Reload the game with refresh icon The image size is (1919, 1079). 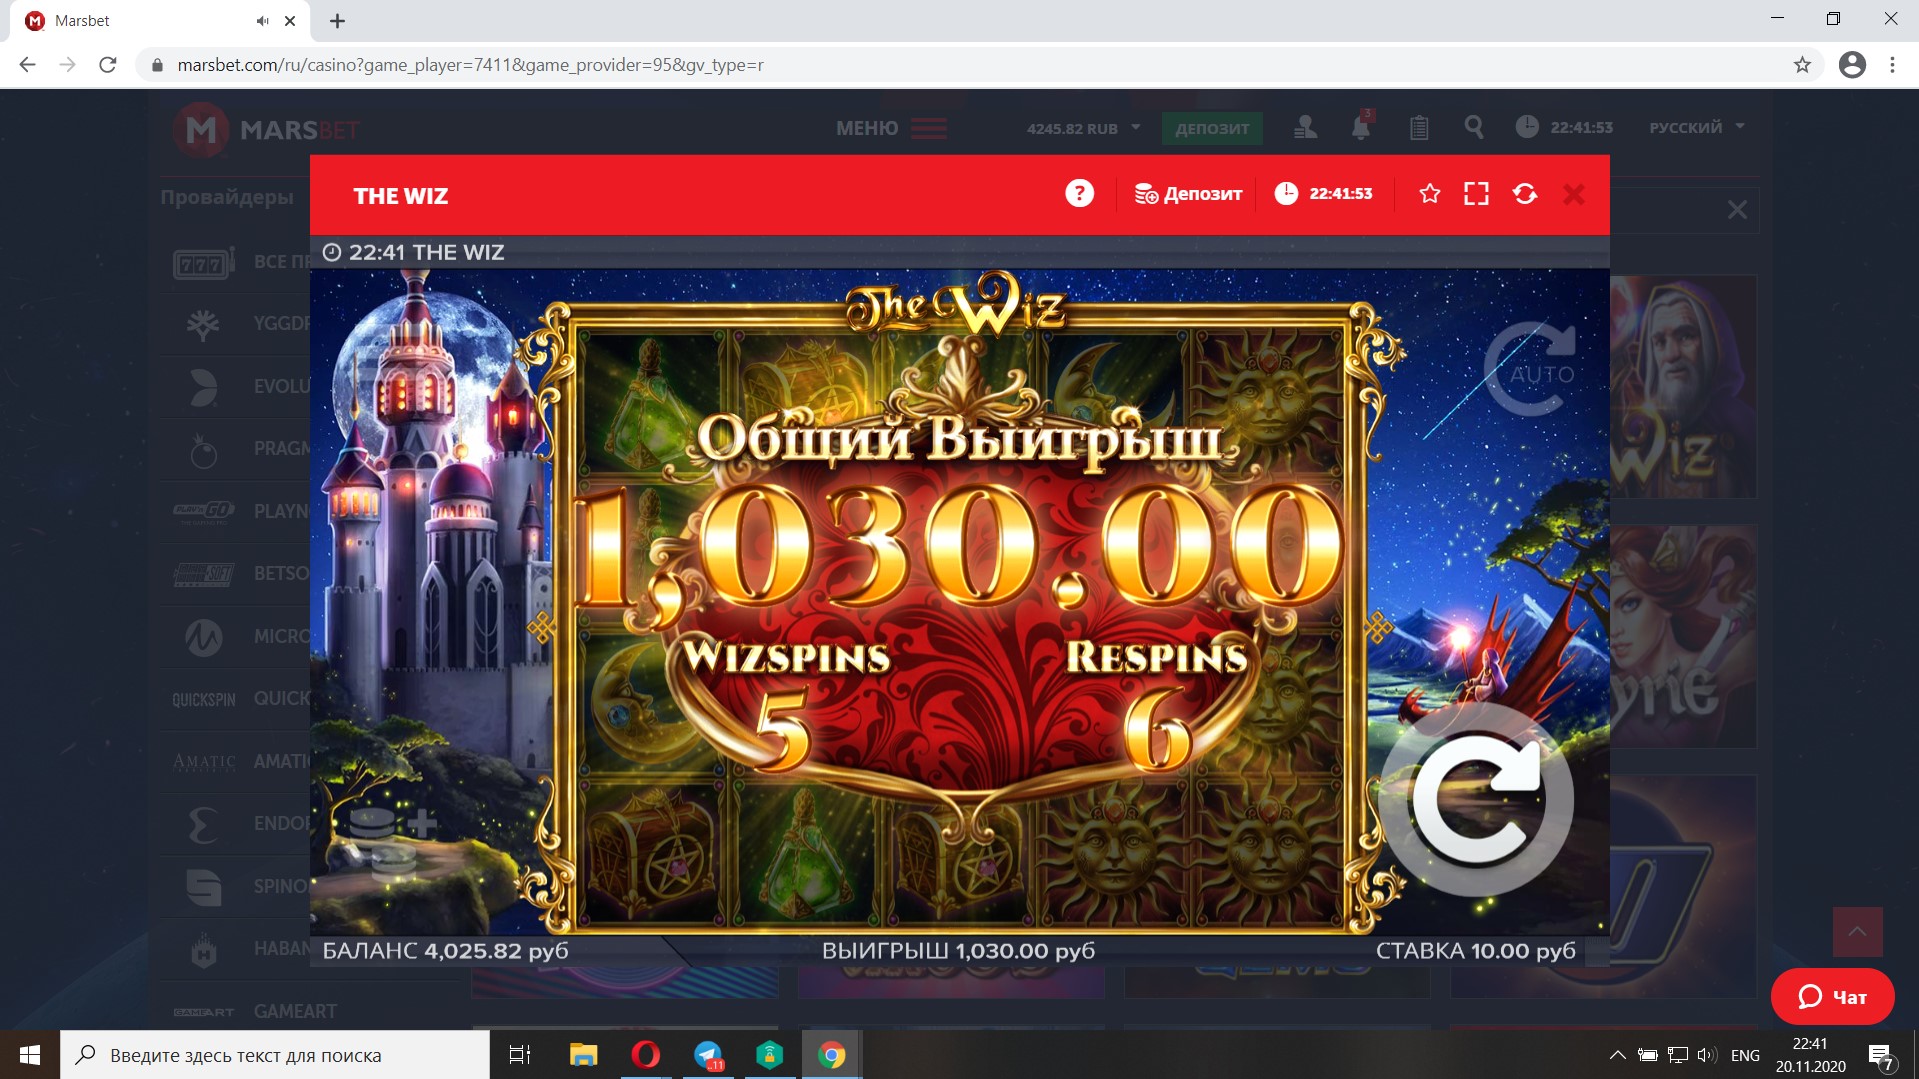(x=1525, y=194)
